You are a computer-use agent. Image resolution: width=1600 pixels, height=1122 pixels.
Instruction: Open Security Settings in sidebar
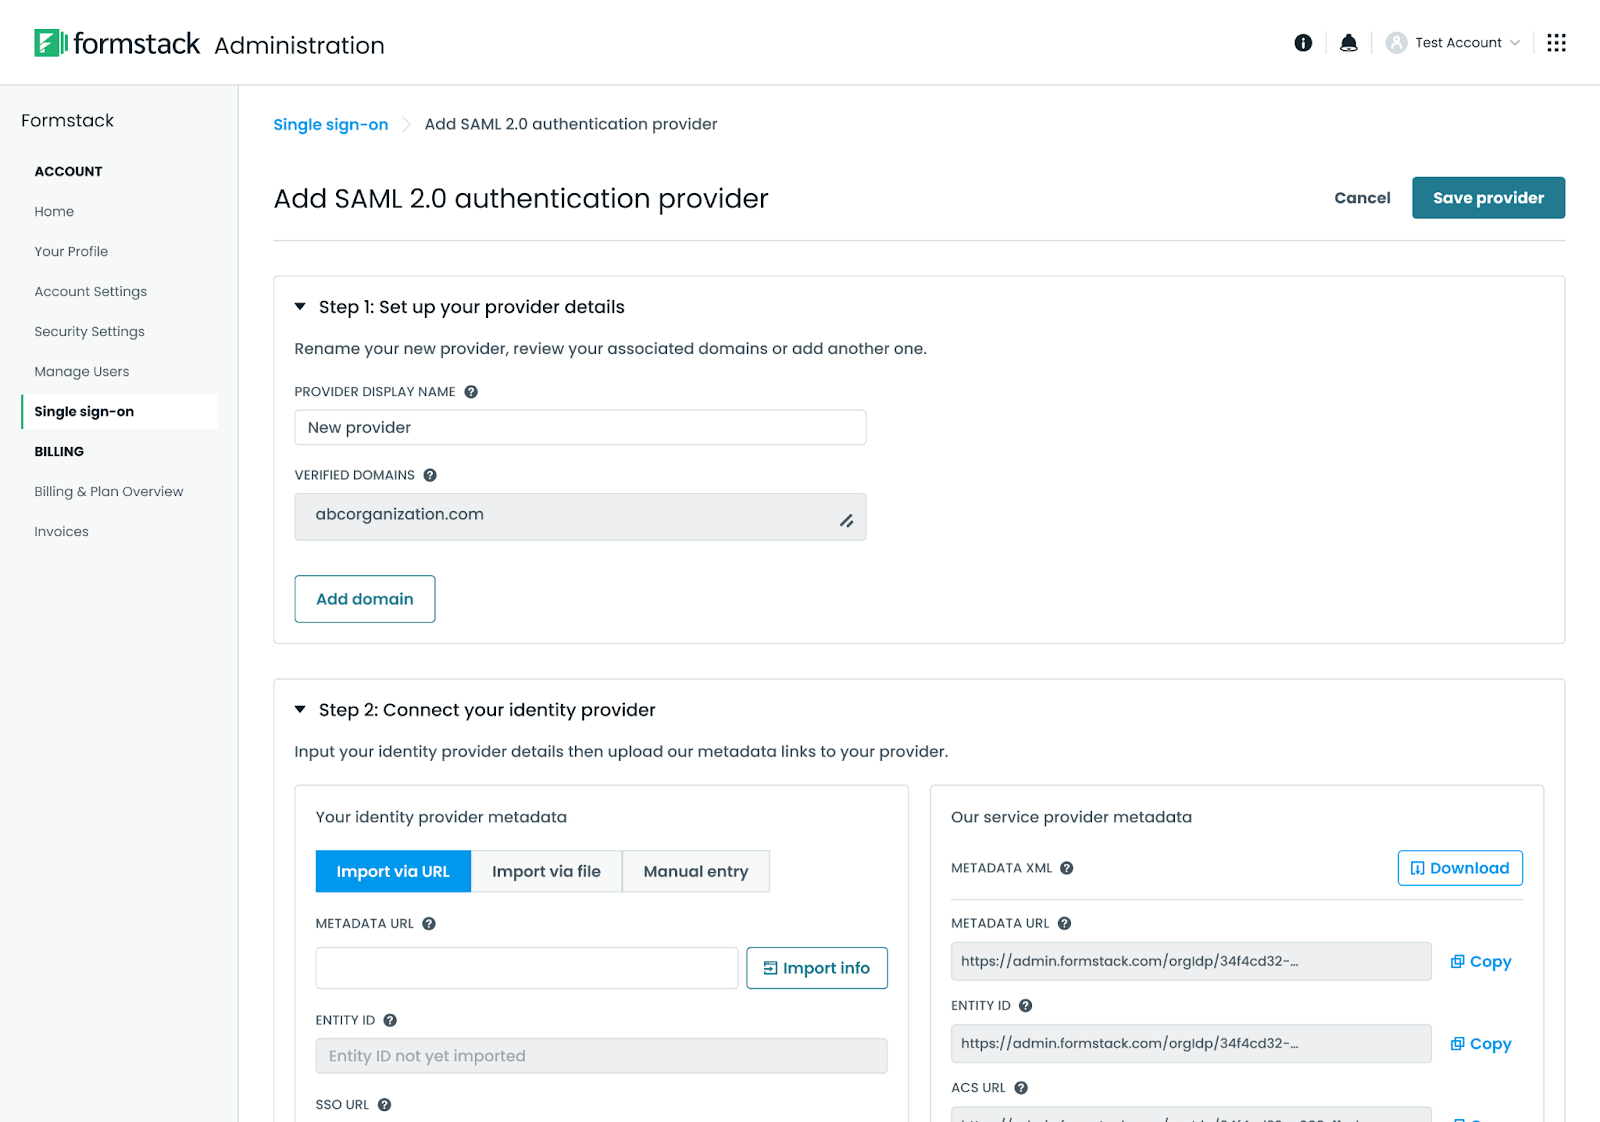(x=89, y=332)
